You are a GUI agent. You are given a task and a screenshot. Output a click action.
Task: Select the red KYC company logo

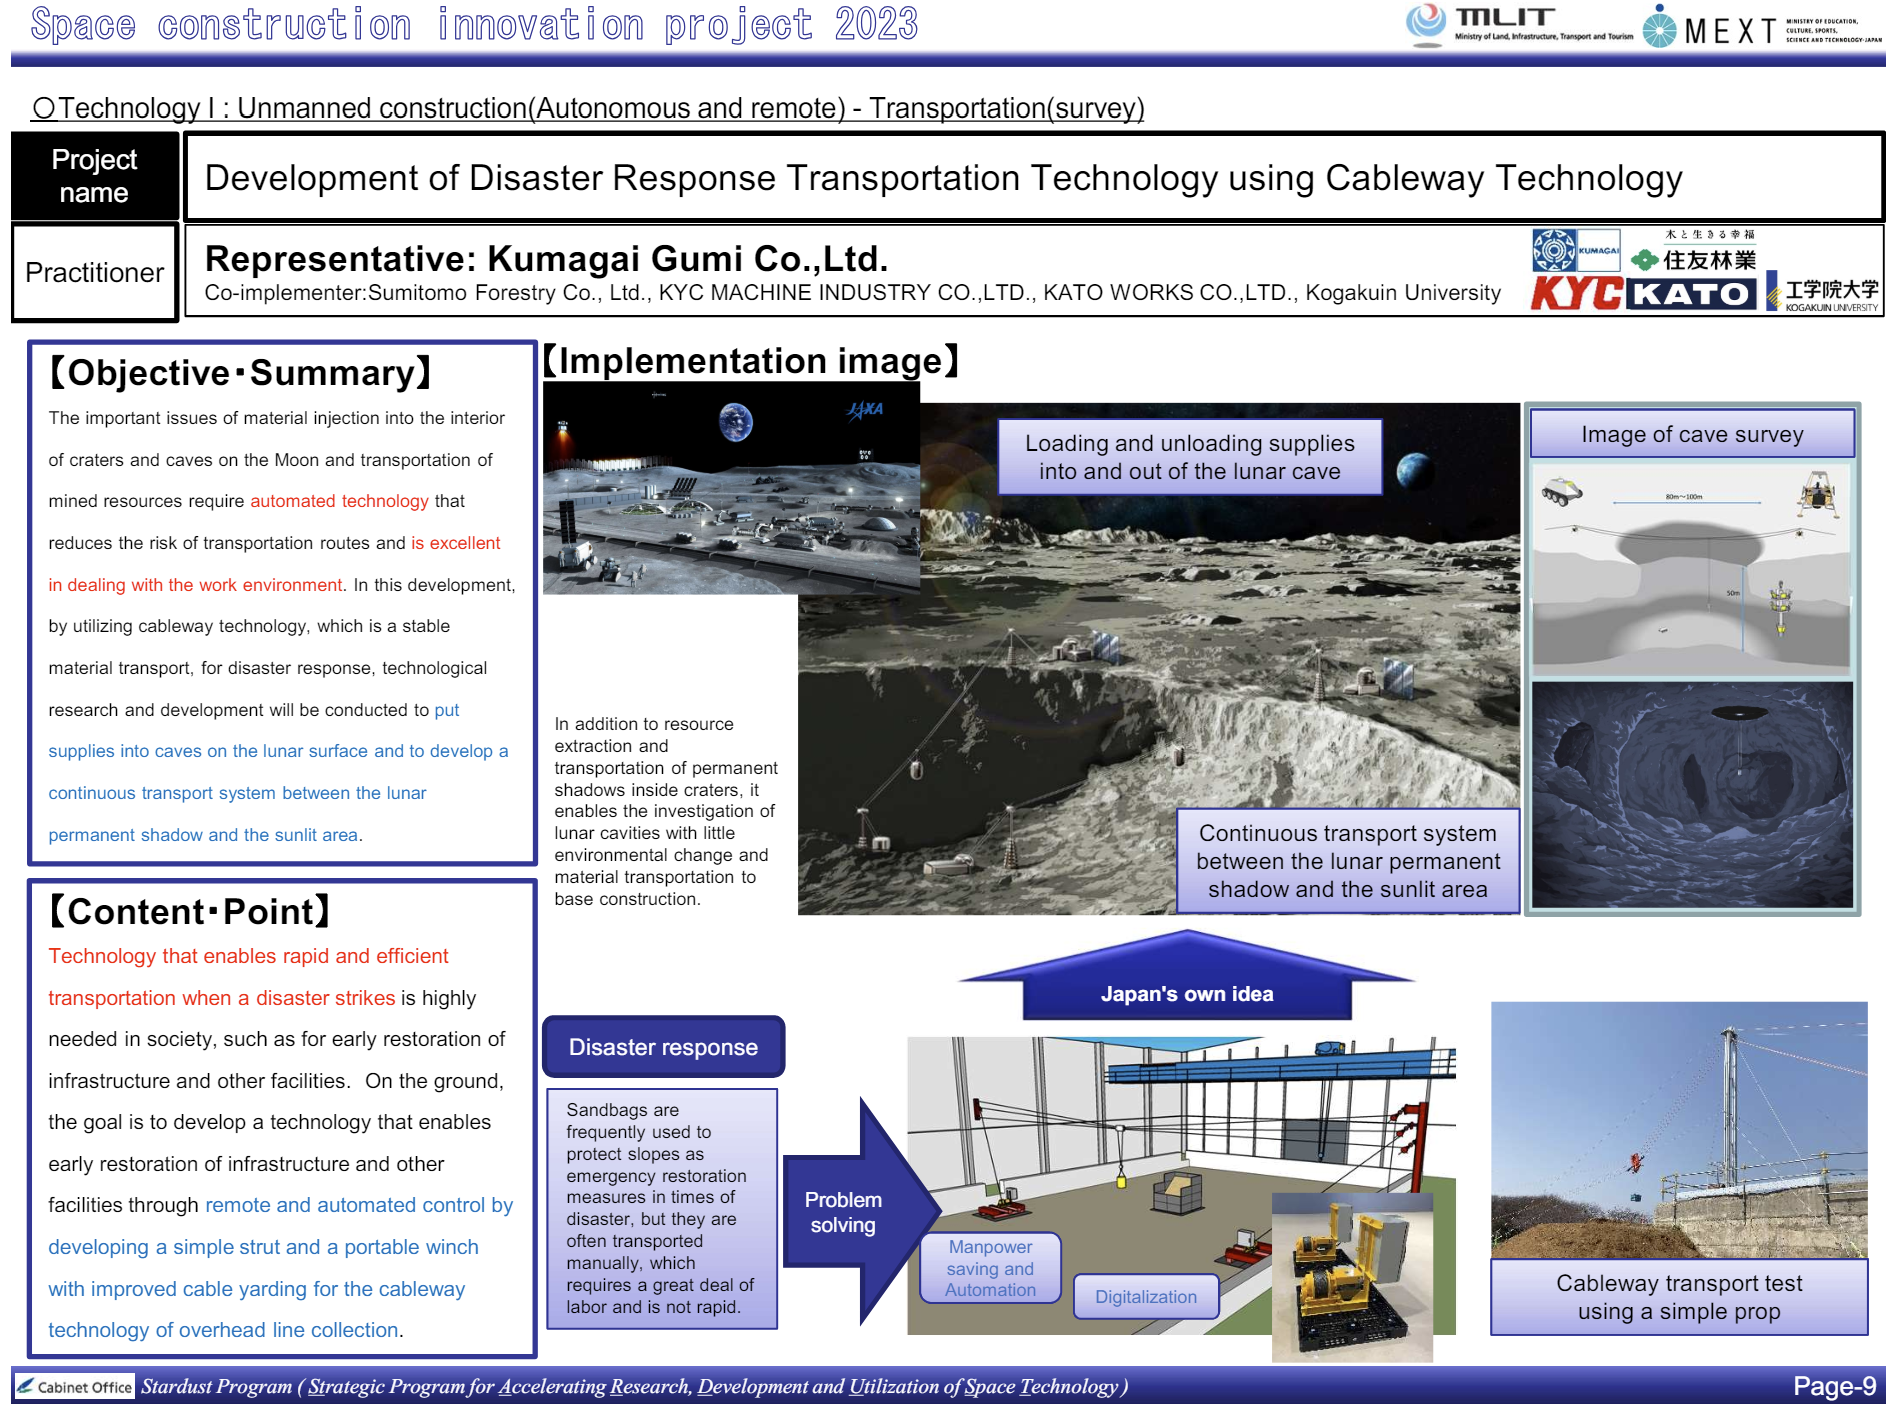tap(1576, 294)
